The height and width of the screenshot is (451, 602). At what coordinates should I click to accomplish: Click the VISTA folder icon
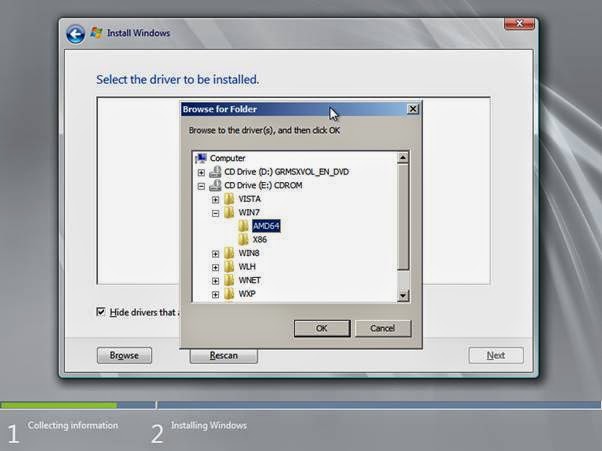pyautogui.click(x=229, y=199)
